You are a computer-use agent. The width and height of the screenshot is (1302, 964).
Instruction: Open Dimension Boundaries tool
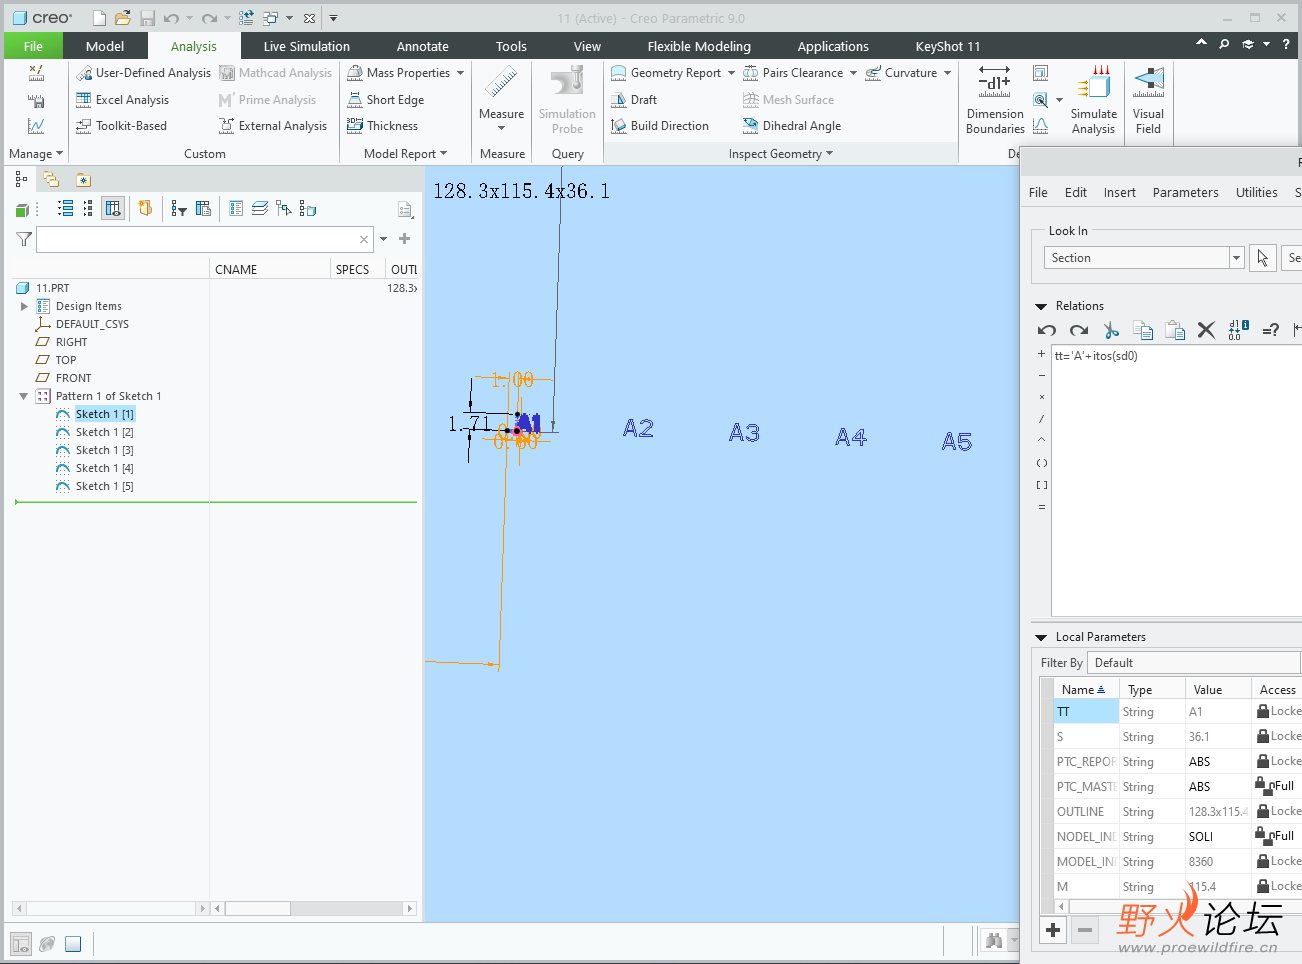pos(995,100)
